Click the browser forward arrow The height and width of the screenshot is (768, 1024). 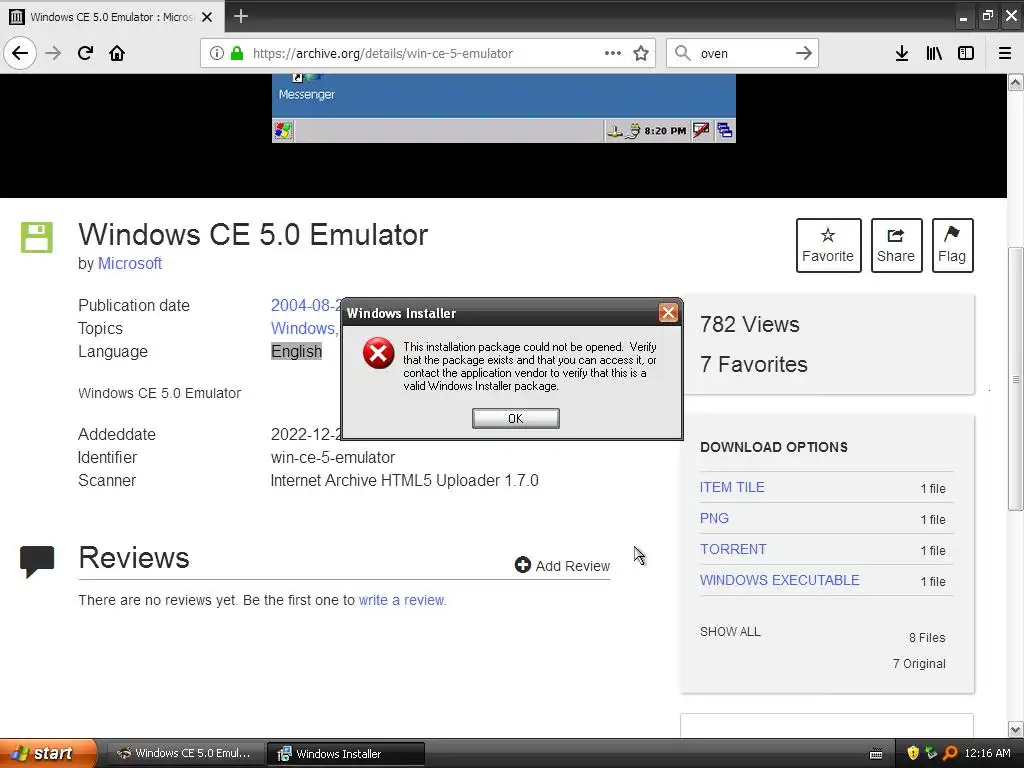pos(53,53)
